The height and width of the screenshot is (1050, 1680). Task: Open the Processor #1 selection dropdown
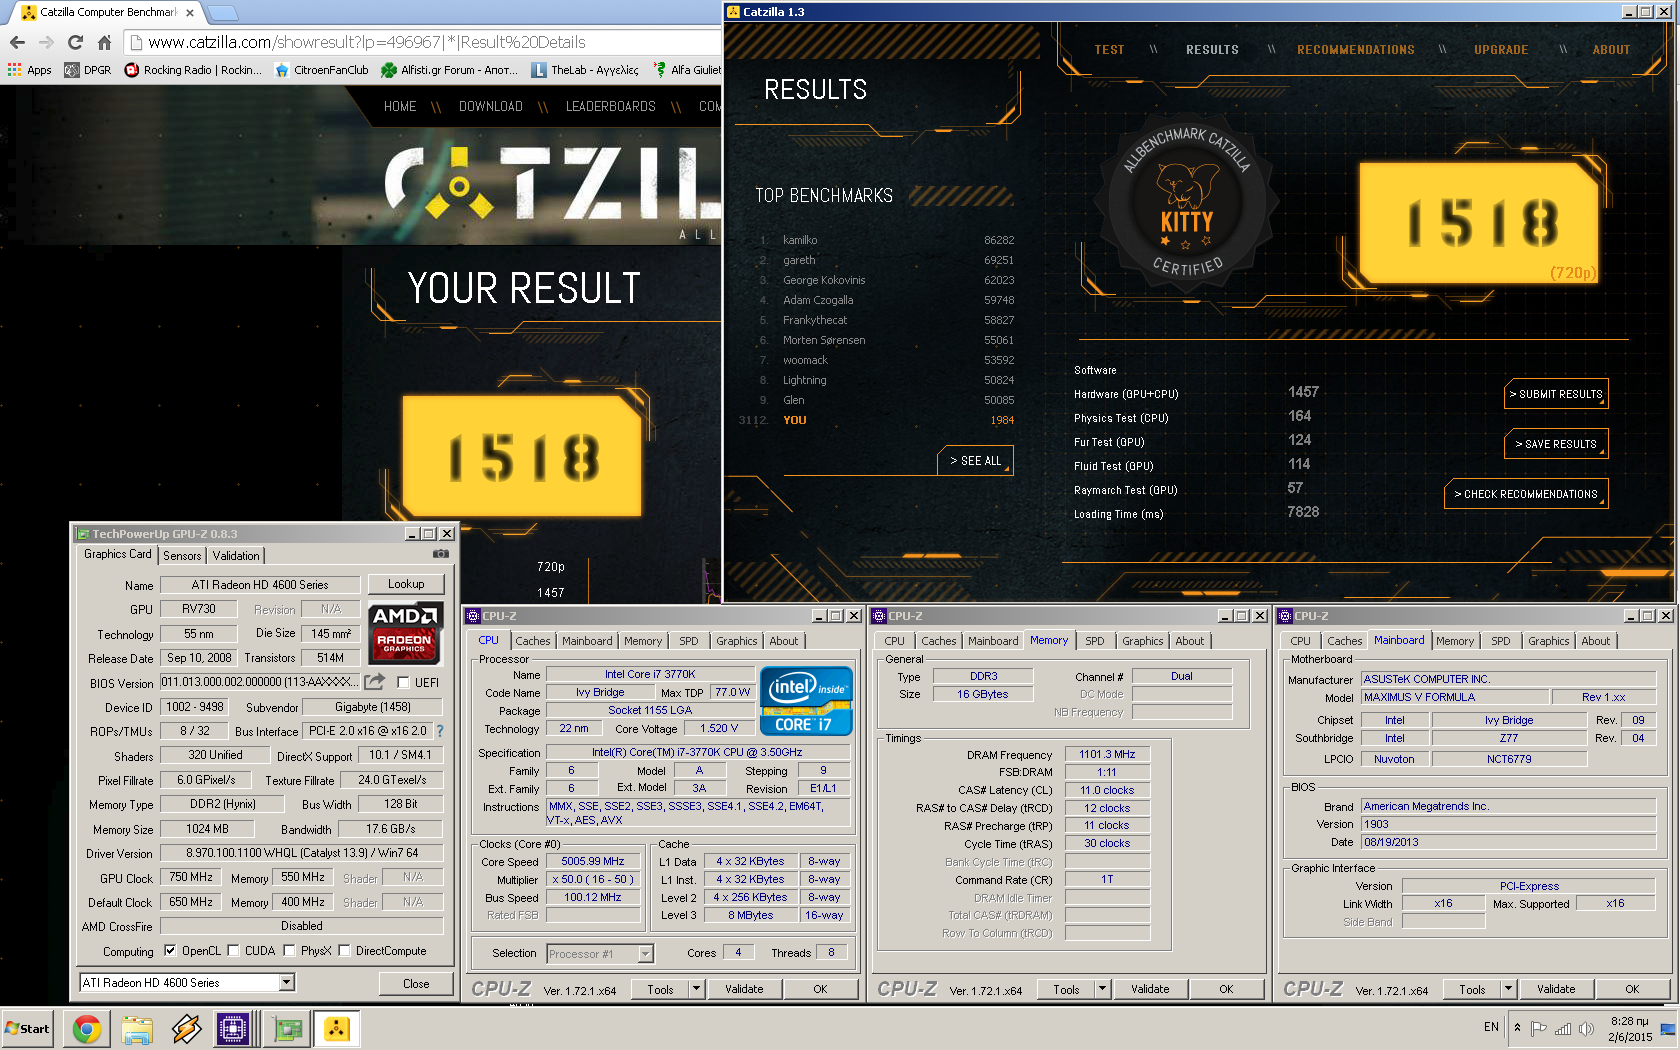645,954
